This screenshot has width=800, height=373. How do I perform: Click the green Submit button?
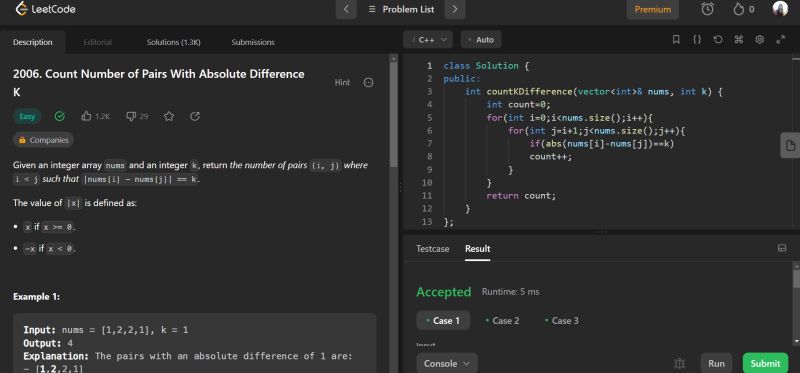click(765, 363)
